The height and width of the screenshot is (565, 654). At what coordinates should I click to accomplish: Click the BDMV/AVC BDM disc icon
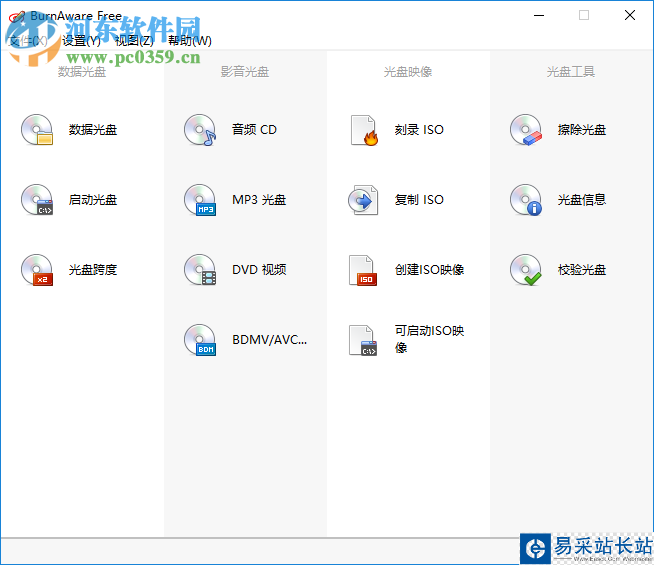pos(200,340)
